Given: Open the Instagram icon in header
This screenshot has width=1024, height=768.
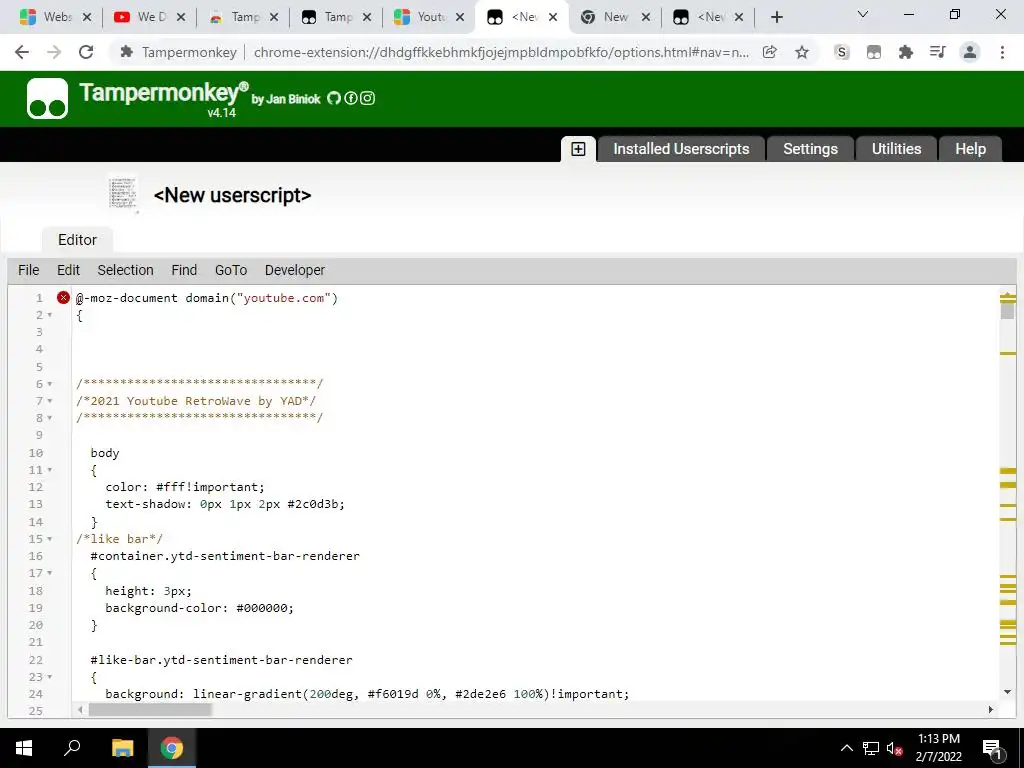Looking at the screenshot, I should click(x=368, y=98).
